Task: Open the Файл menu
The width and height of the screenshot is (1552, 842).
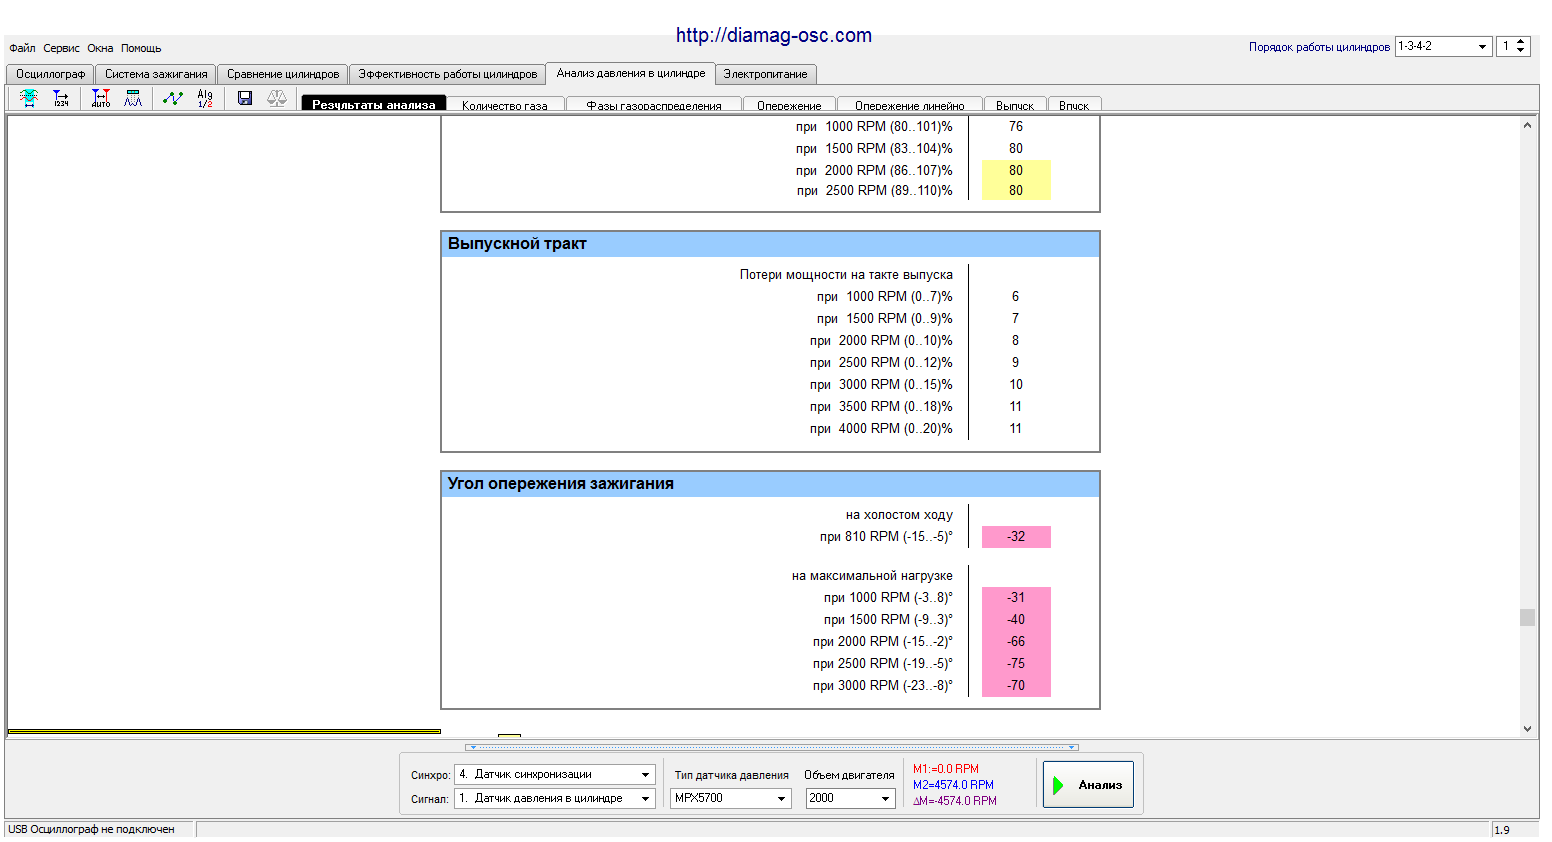Action: tap(22, 48)
